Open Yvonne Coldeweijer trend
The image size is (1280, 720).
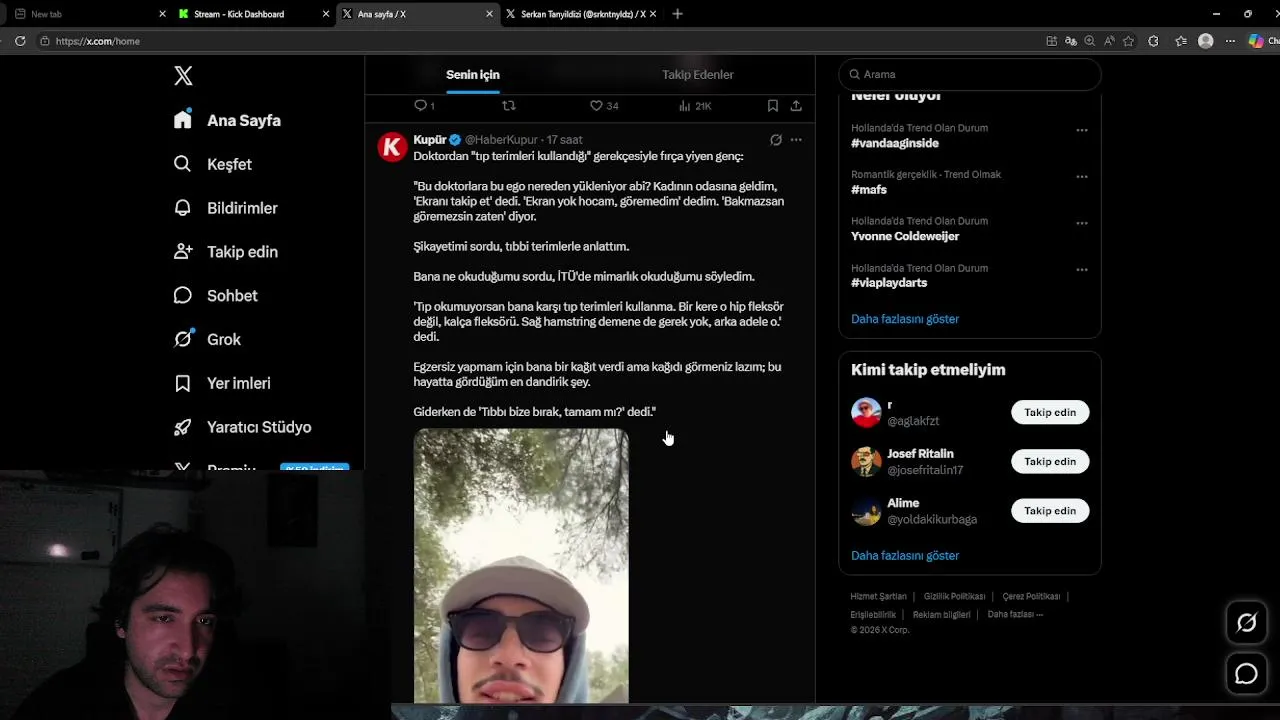[905, 237]
